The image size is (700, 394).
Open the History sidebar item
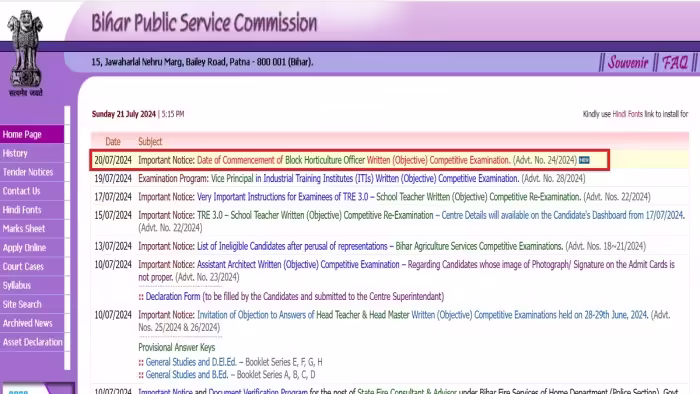pos(32,153)
